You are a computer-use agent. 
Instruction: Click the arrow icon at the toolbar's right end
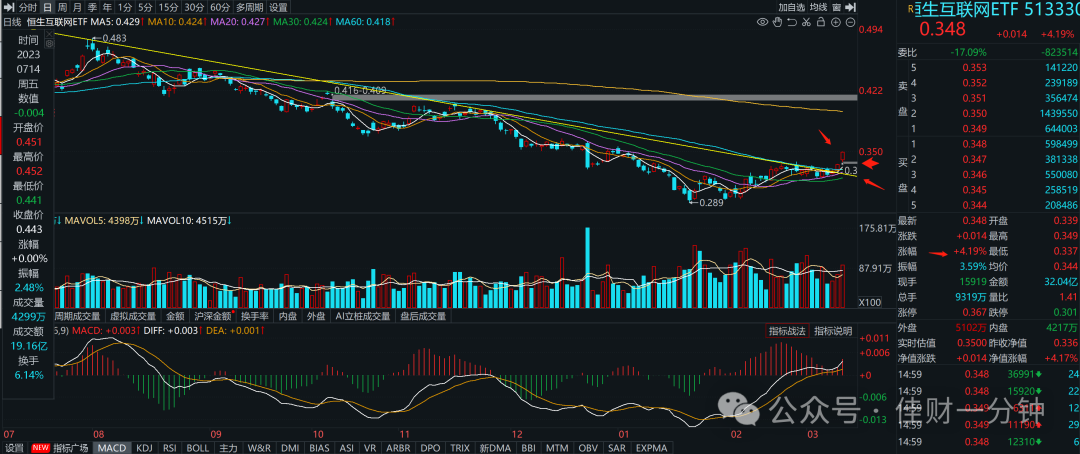pyautogui.click(x=850, y=8)
